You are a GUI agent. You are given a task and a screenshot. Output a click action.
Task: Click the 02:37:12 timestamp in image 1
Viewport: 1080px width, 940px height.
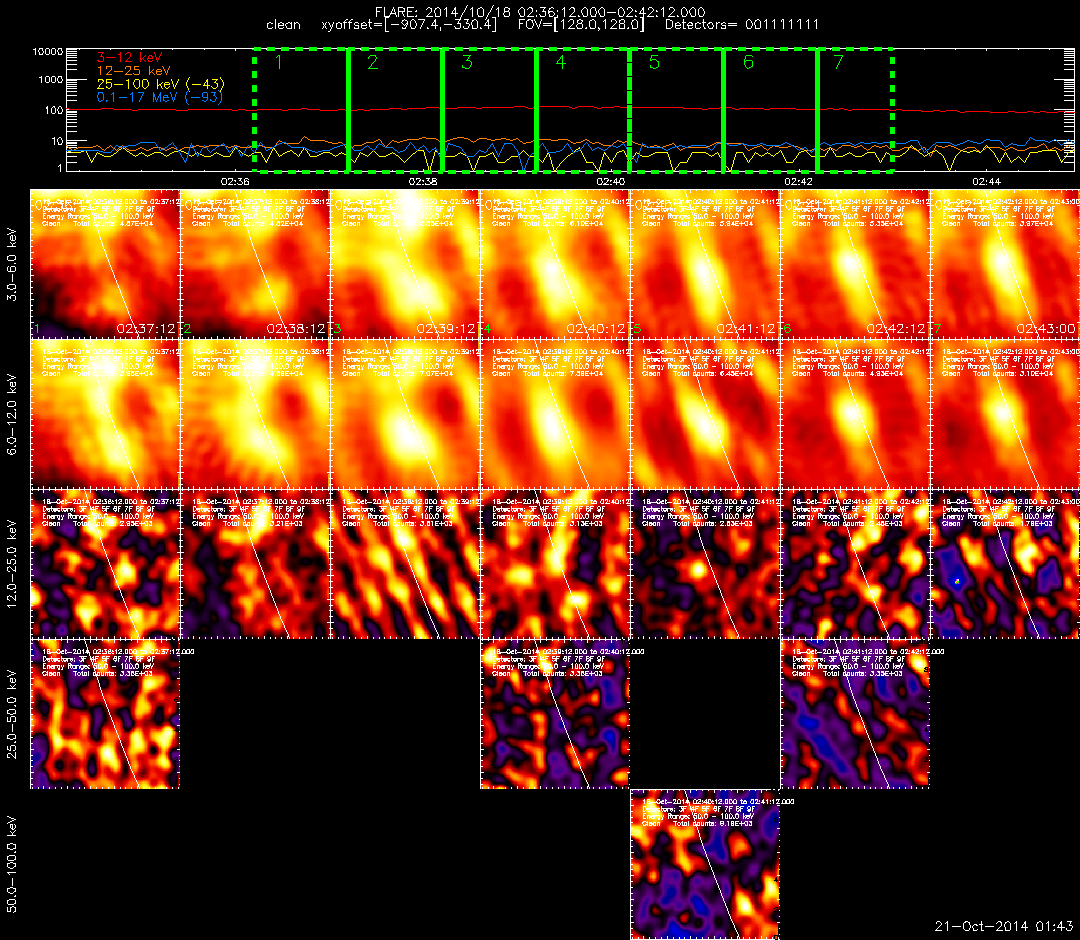click(146, 329)
